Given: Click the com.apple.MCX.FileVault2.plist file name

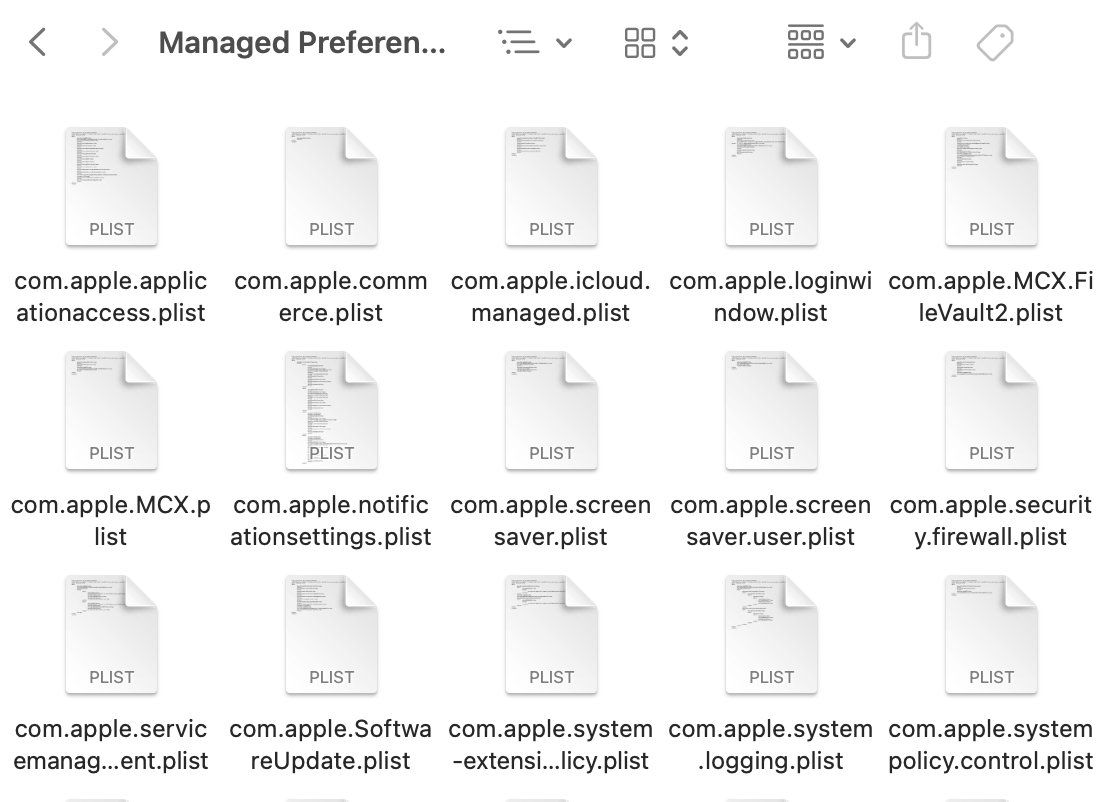Looking at the screenshot, I should click(x=991, y=297).
